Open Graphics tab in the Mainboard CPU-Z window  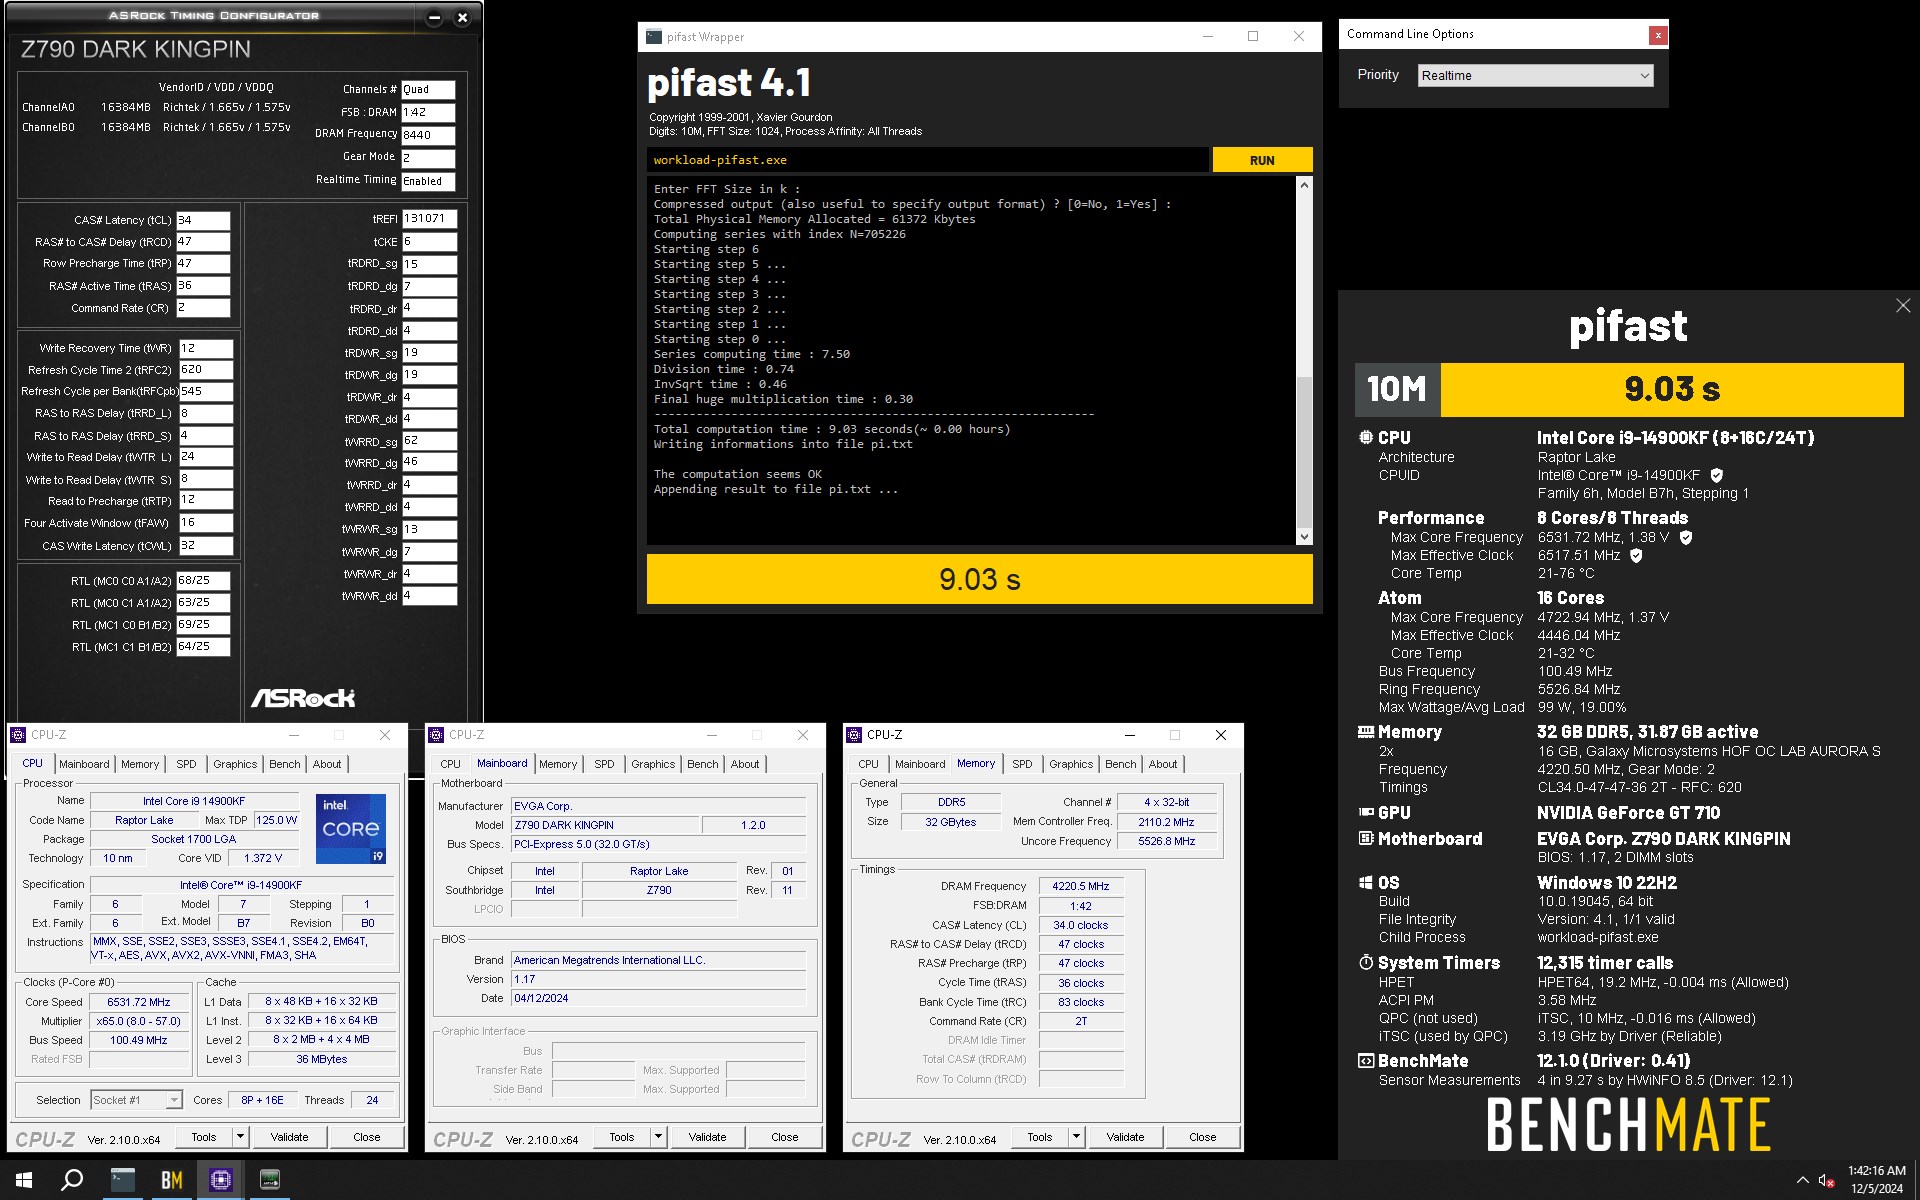pos(653,764)
